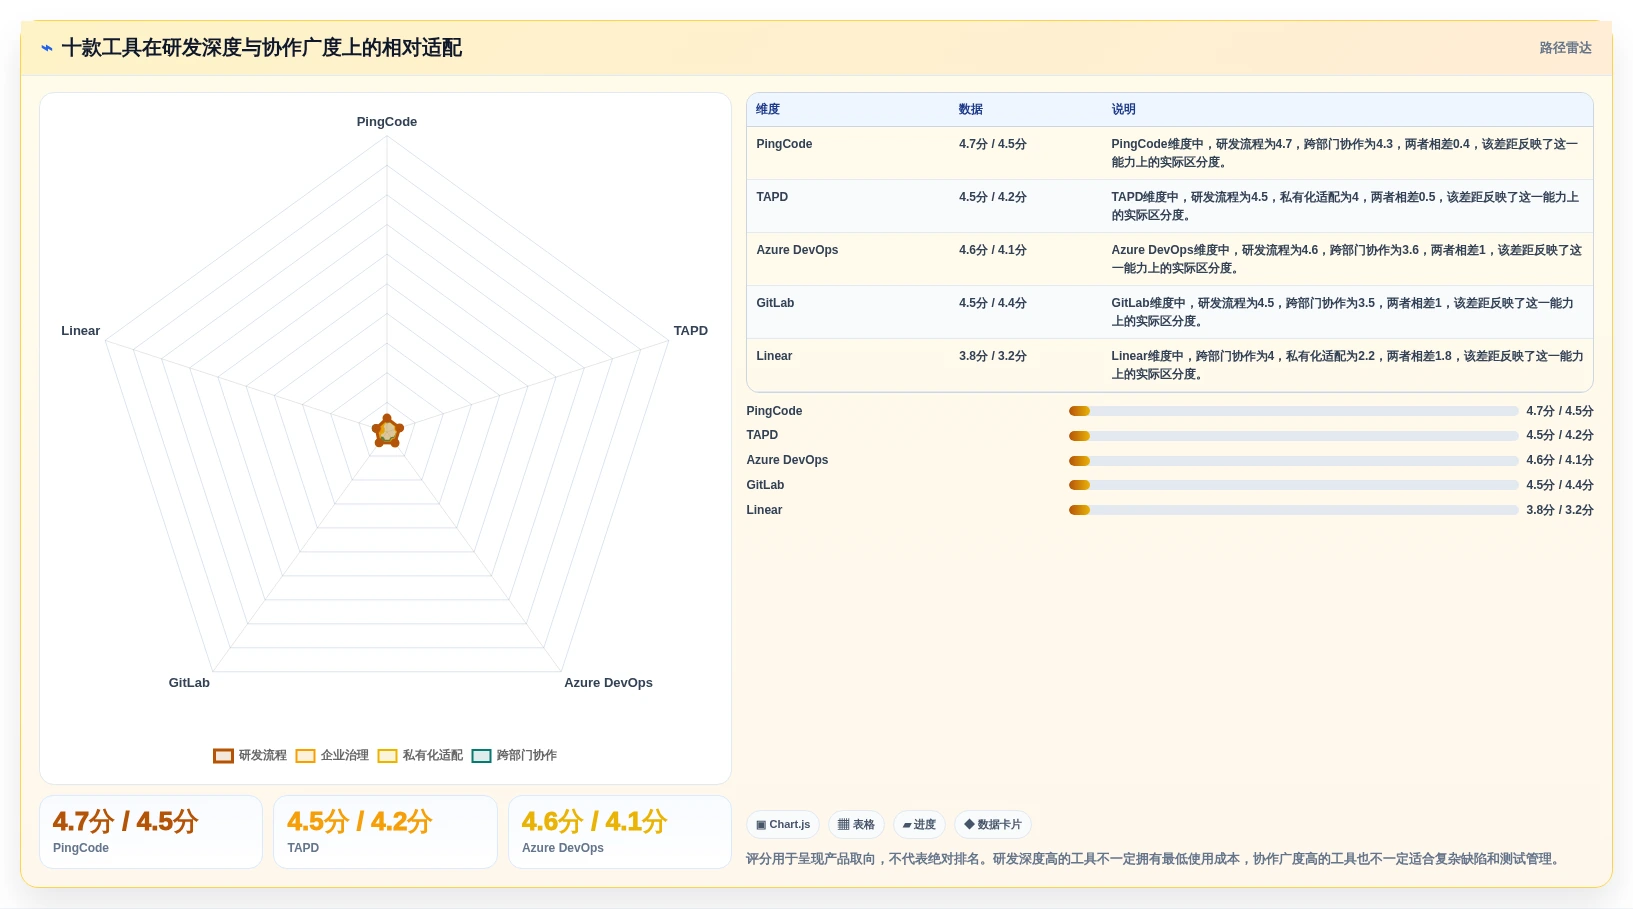Click footnote text starting with 评分用于呈现产品取向
1633x909 pixels.
click(1155, 859)
